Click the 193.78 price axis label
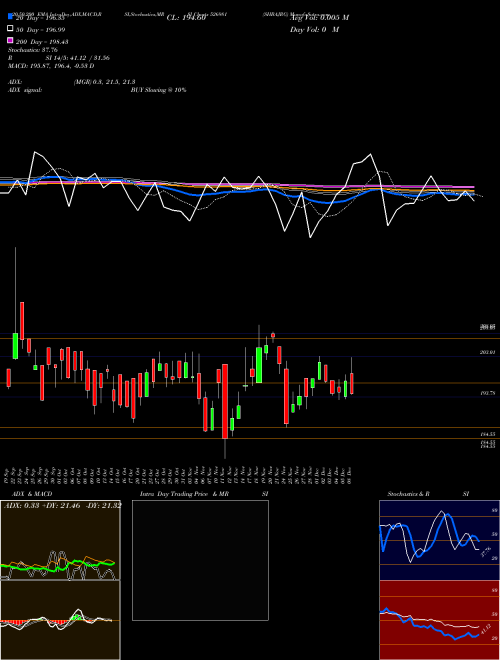 coord(488,393)
